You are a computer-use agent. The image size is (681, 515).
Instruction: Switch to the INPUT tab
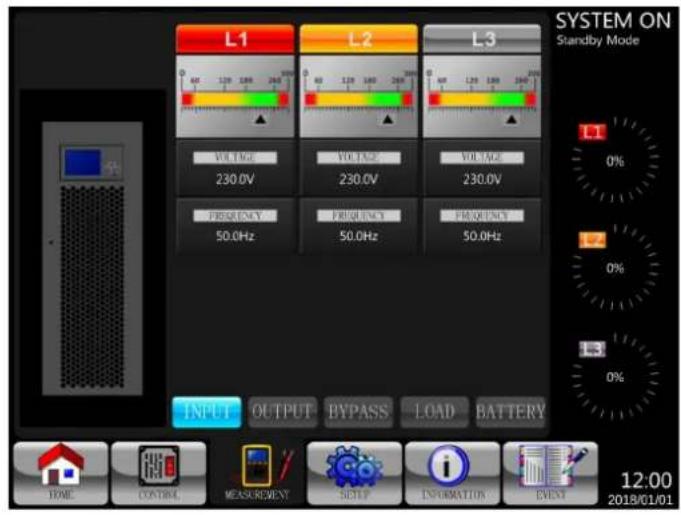pos(207,412)
